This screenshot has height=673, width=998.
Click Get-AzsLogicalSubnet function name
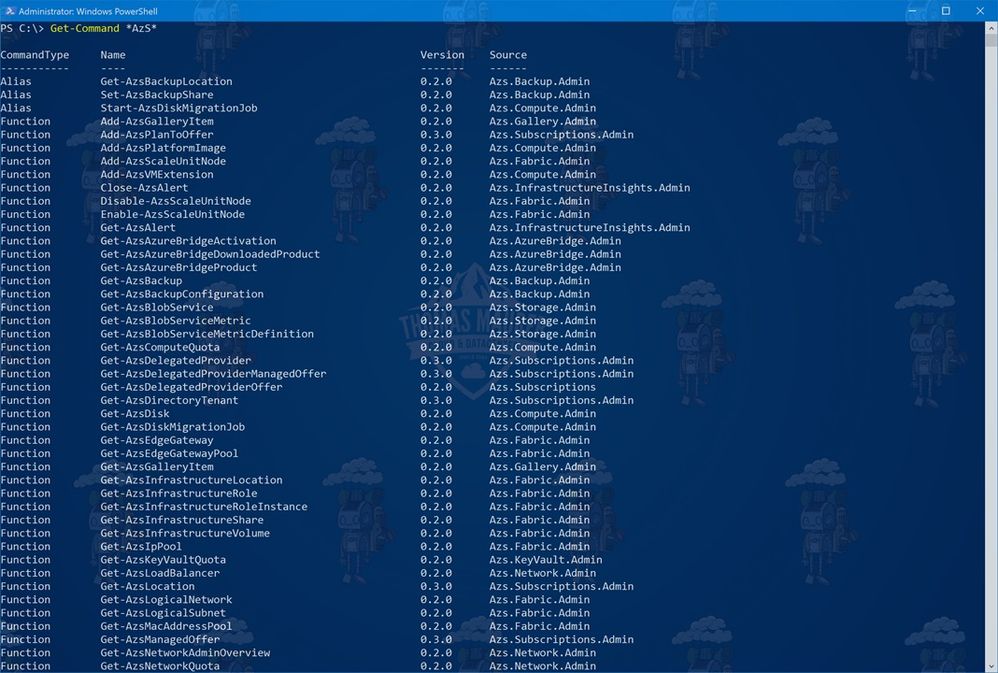click(163, 613)
